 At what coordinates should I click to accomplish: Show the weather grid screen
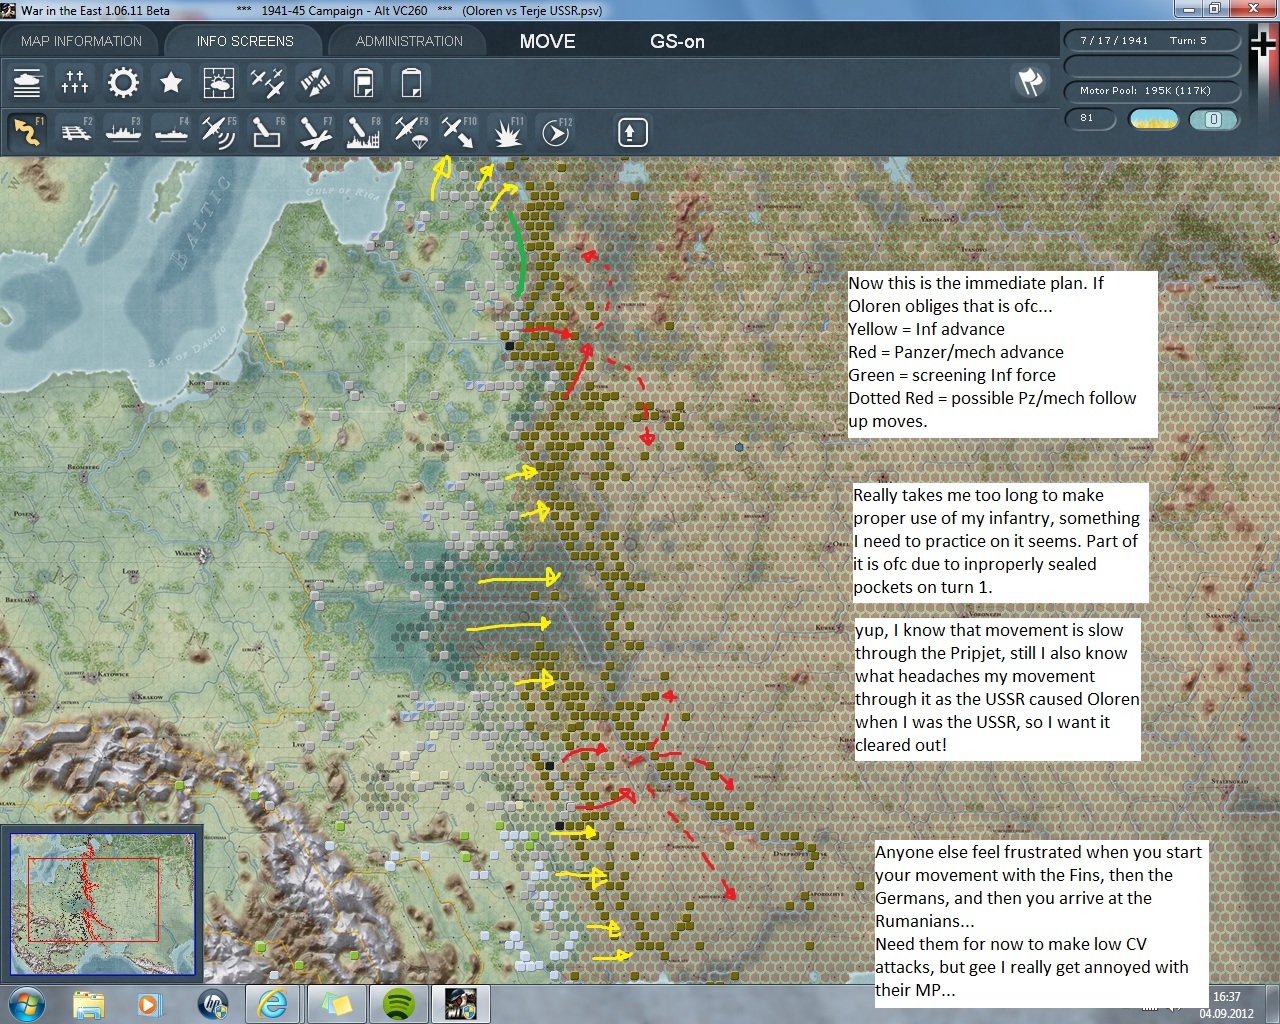pyautogui.click(x=219, y=82)
